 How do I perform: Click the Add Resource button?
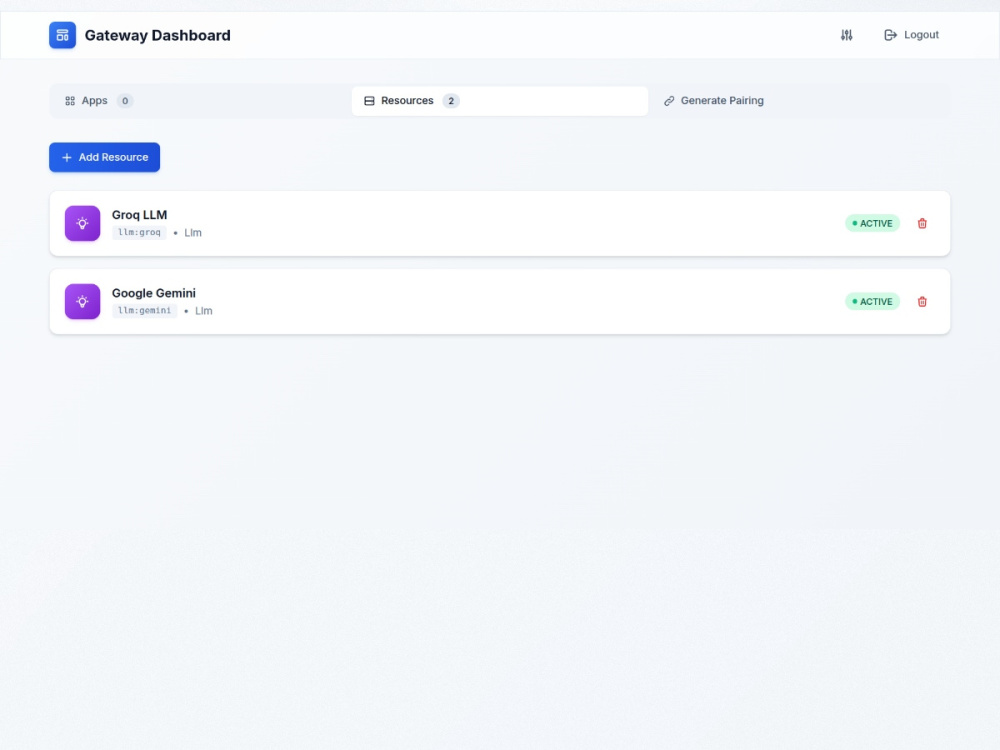105,157
